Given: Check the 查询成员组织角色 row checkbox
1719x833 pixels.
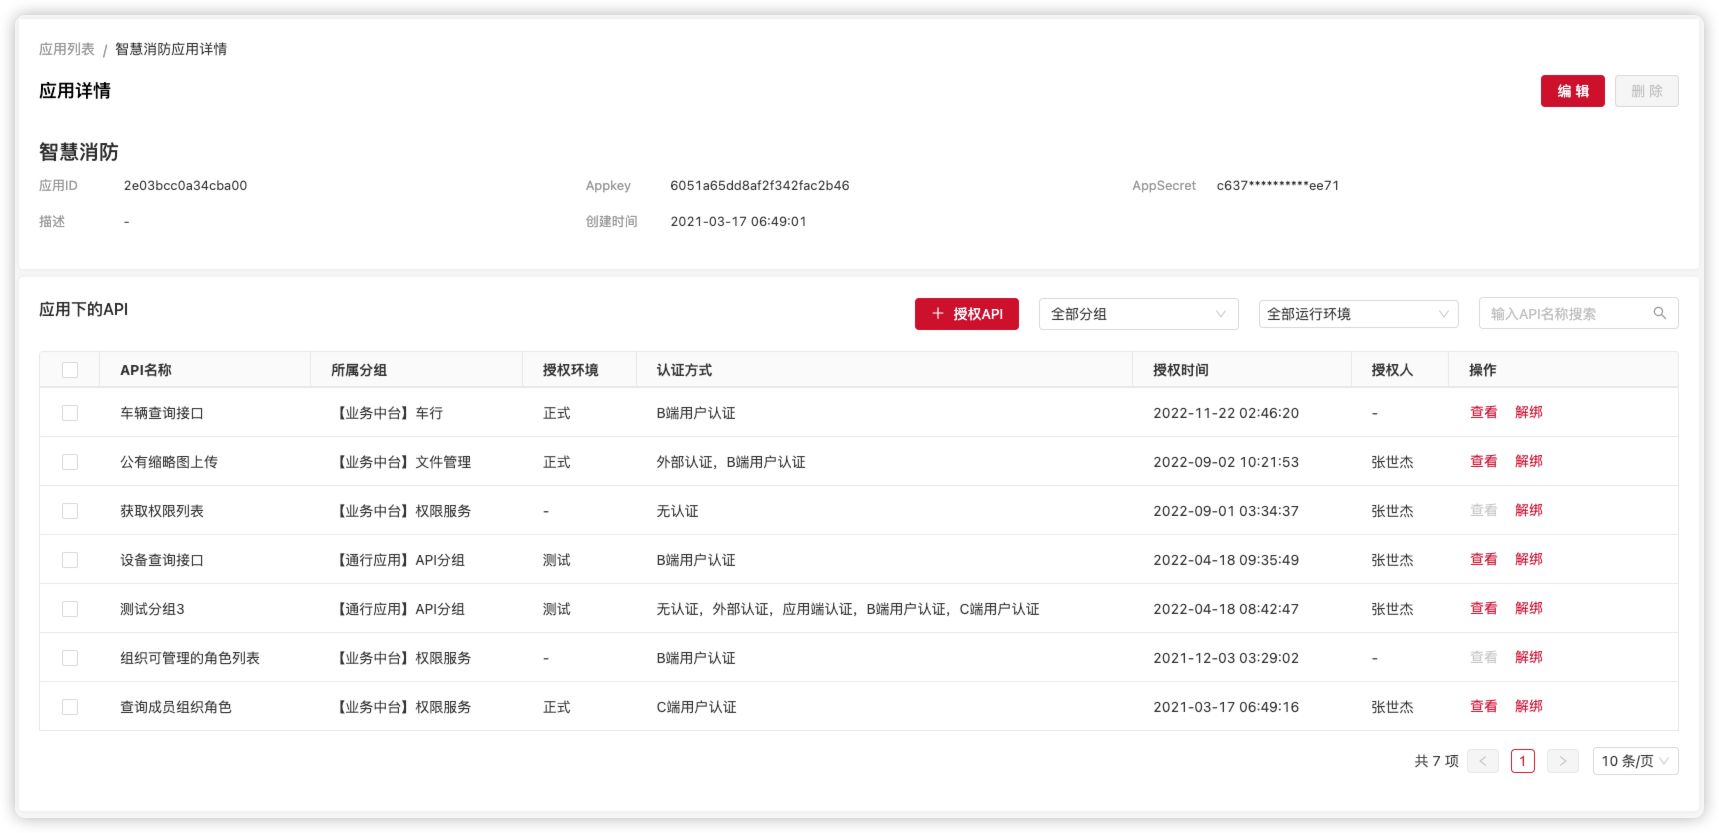Looking at the screenshot, I should [x=70, y=707].
